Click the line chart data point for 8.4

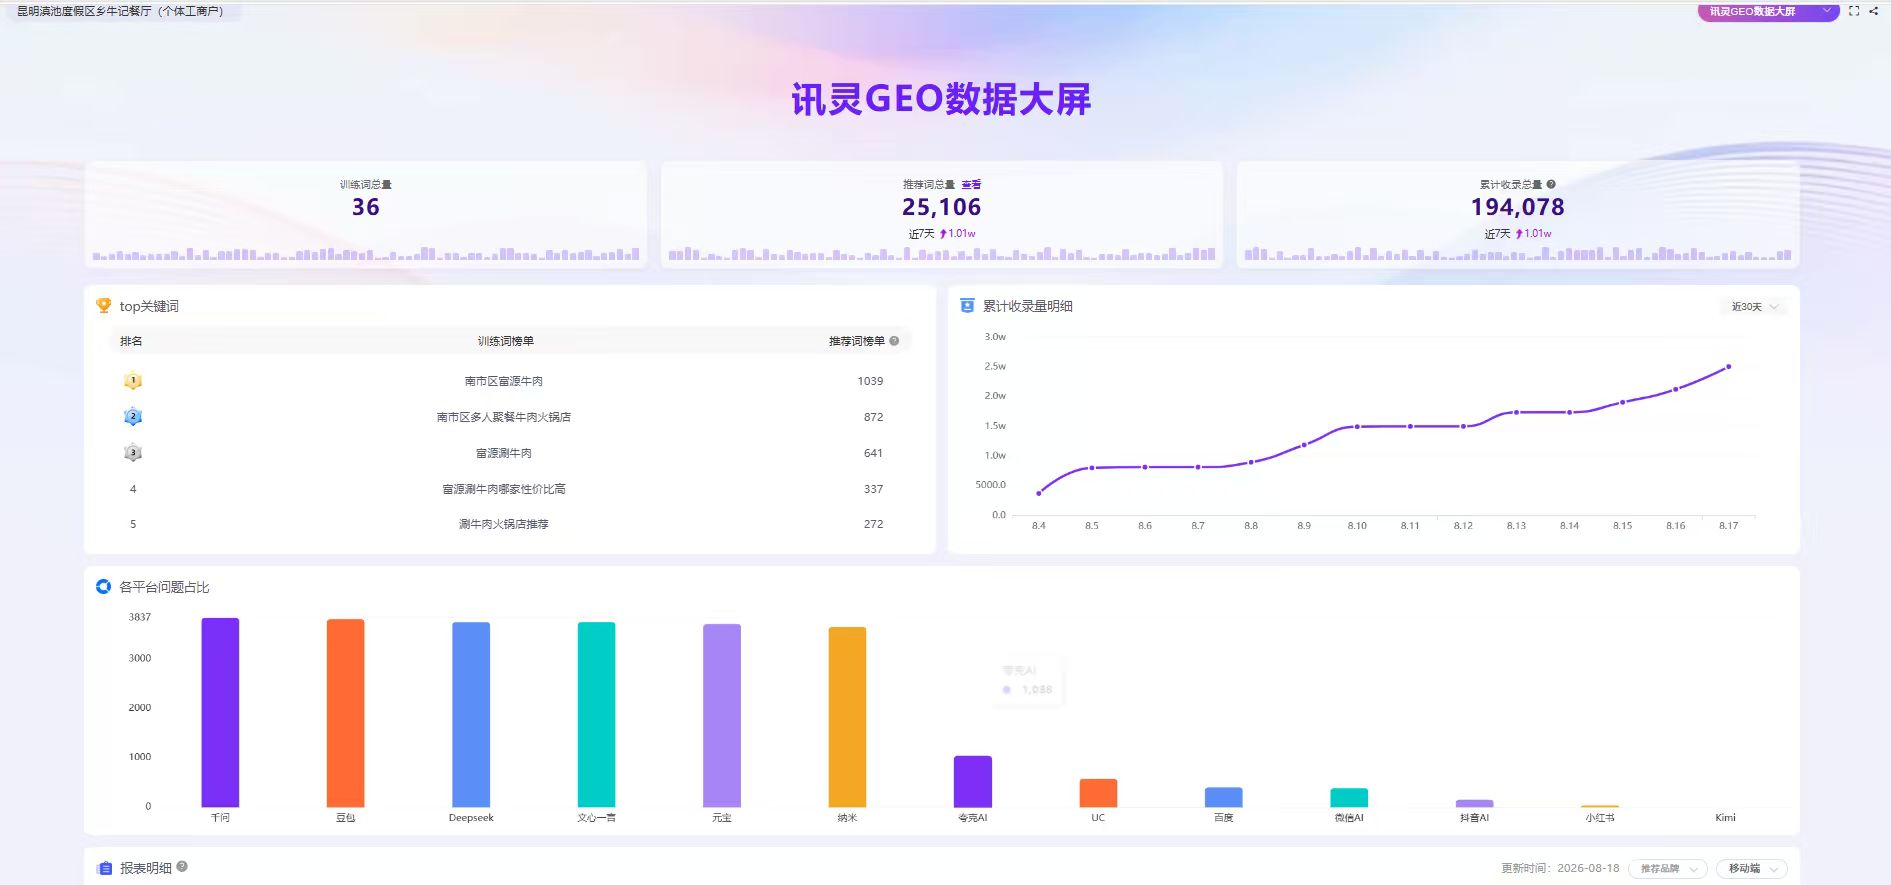click(1039, 493)
